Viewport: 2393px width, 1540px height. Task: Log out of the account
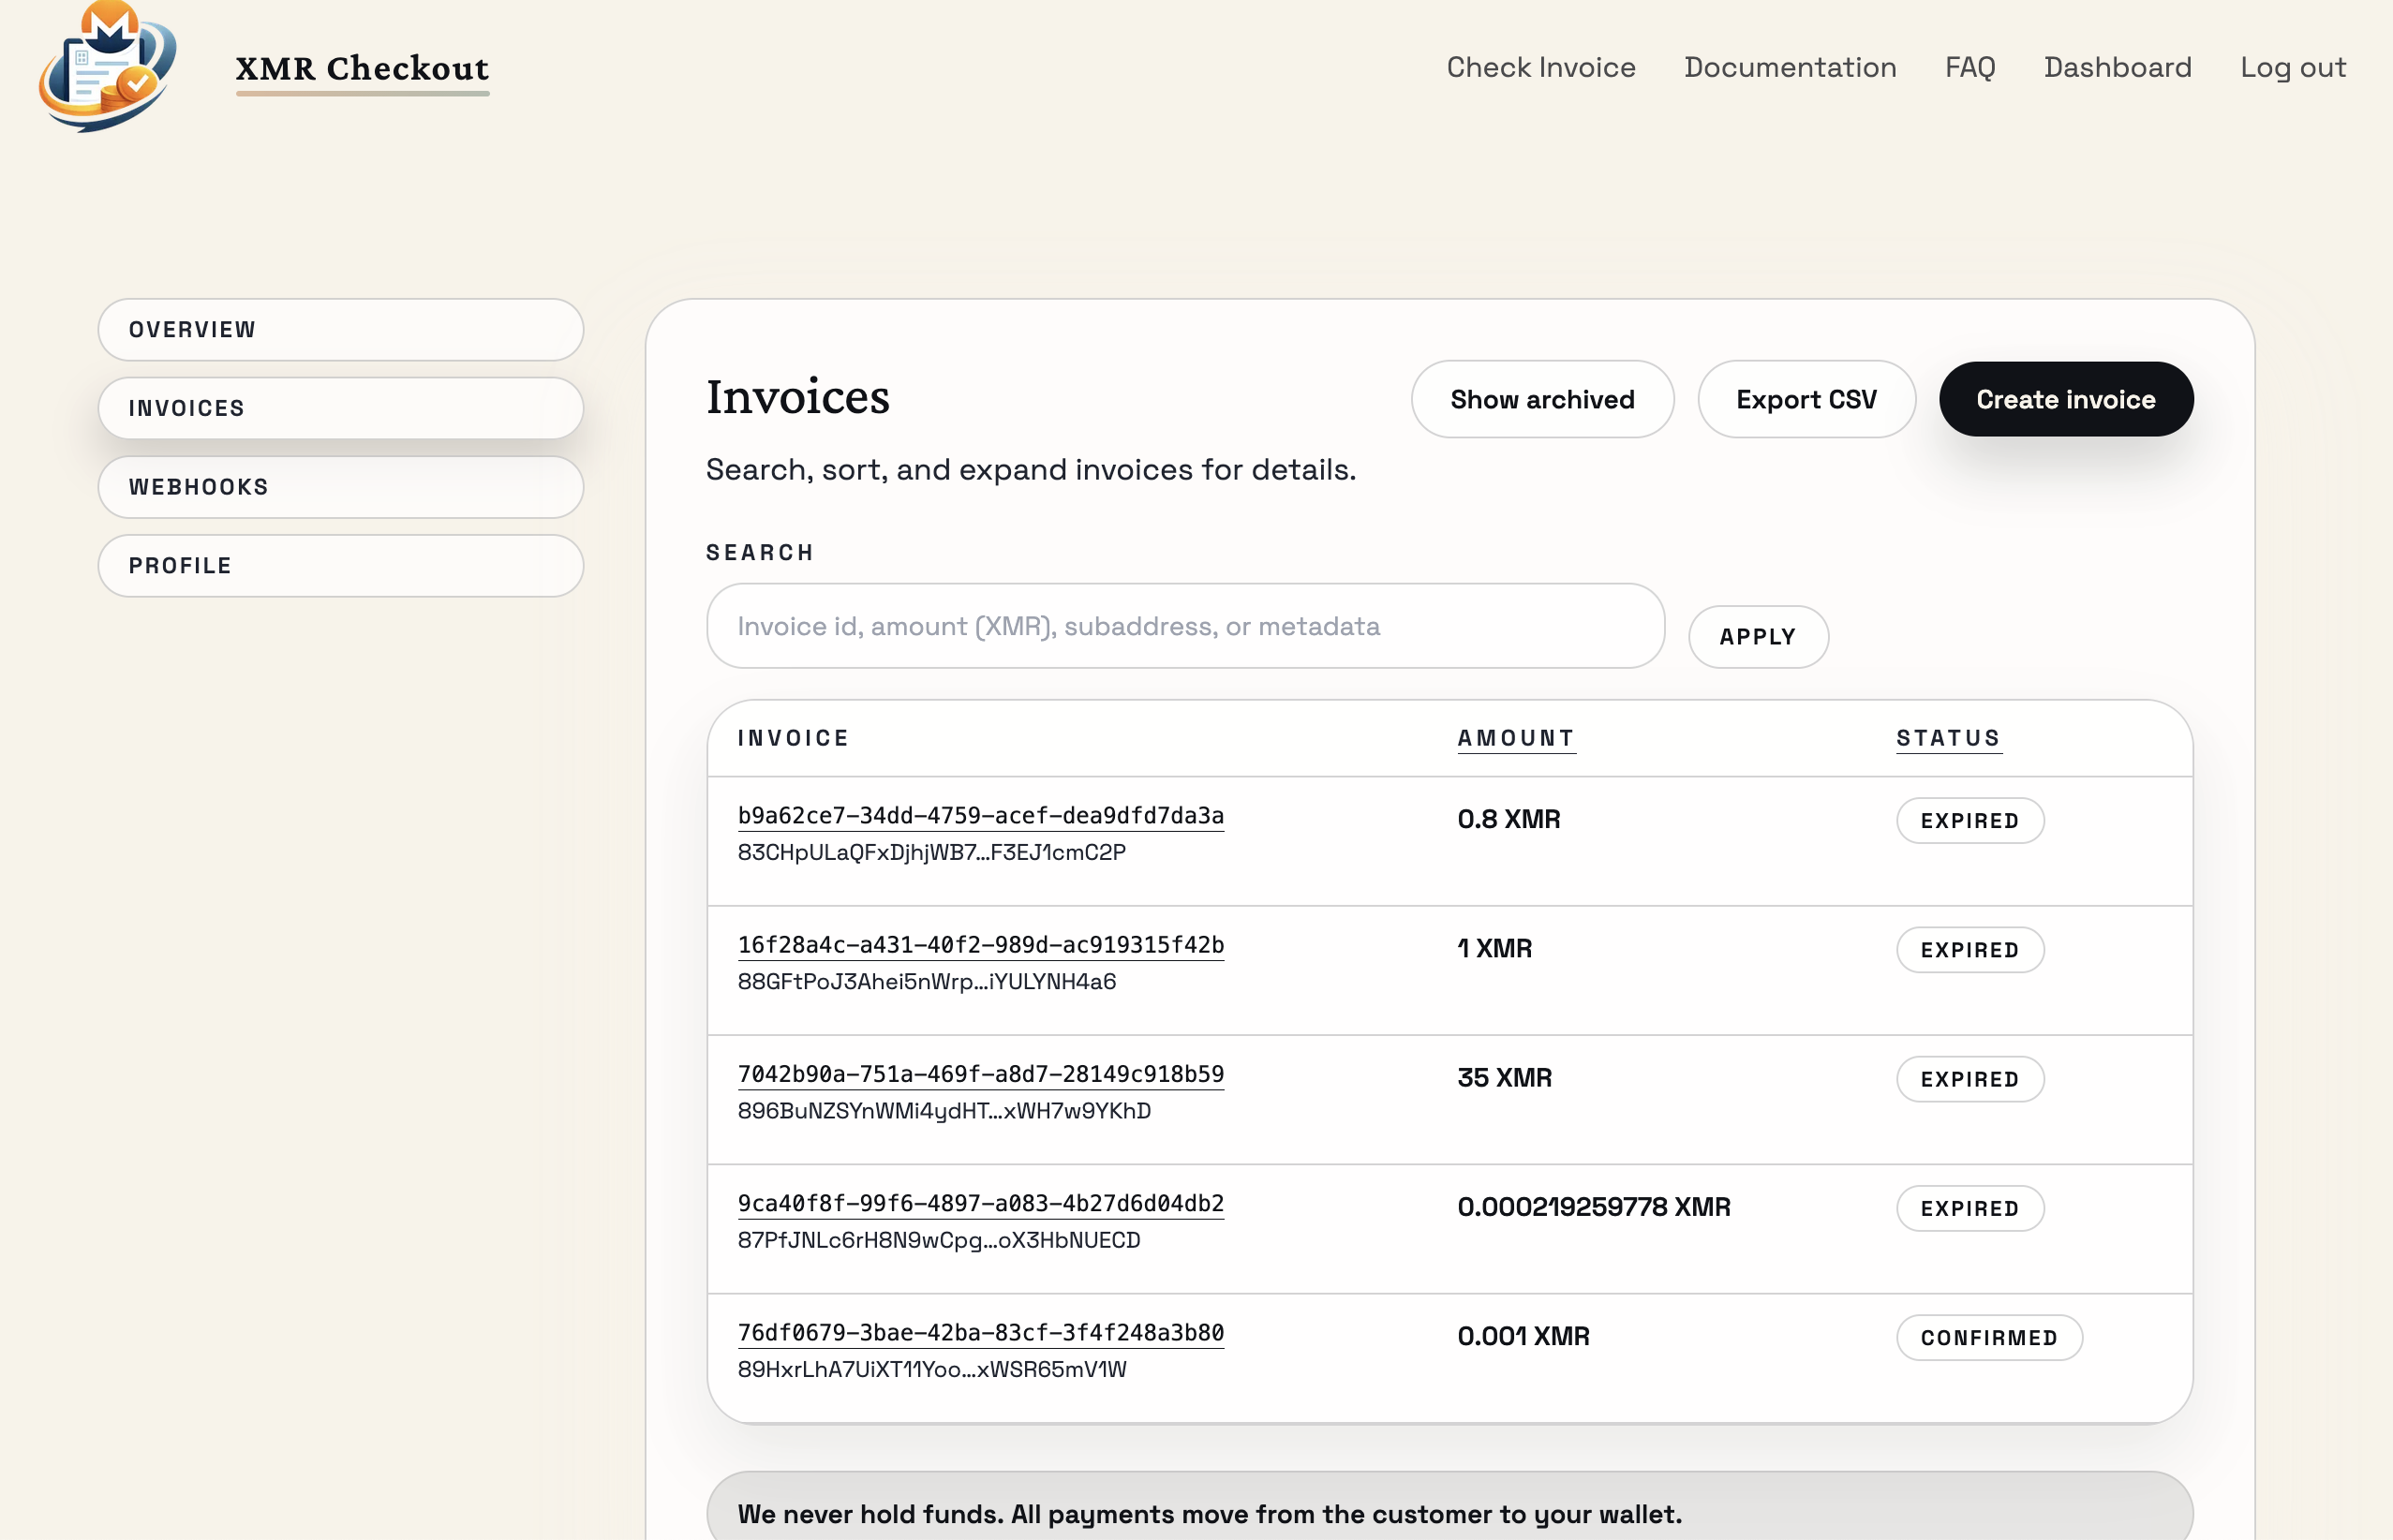tap(2293, 67)
